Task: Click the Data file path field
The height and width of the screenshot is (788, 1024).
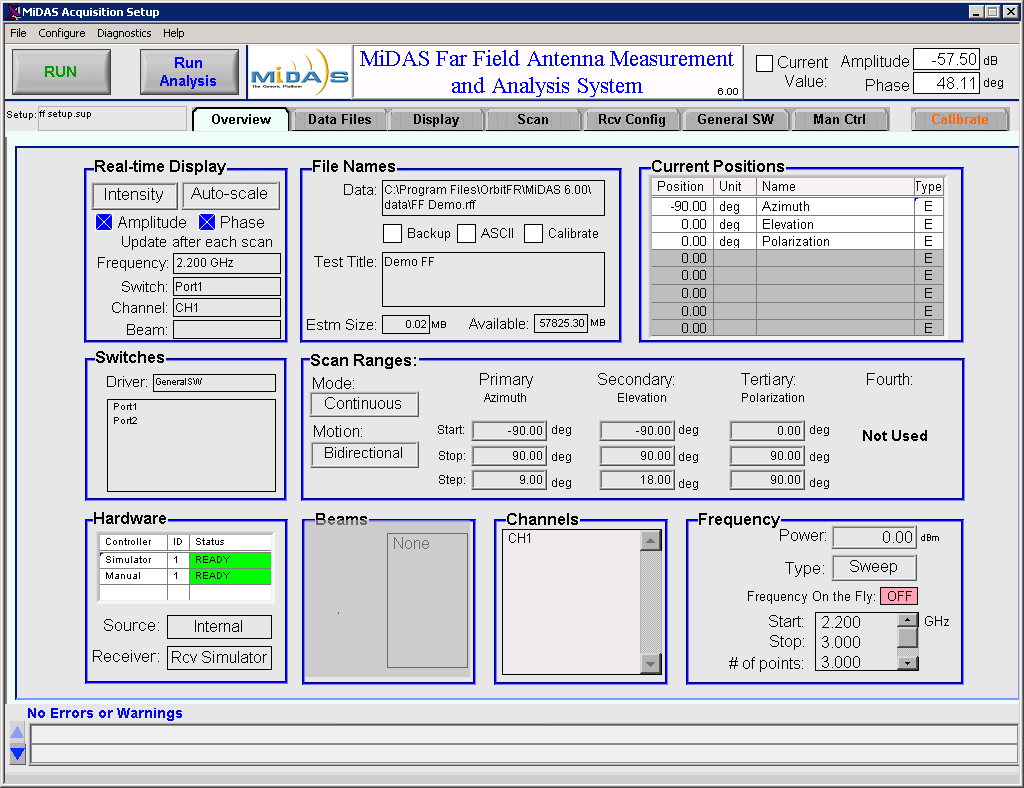Action: click(493, 198)
